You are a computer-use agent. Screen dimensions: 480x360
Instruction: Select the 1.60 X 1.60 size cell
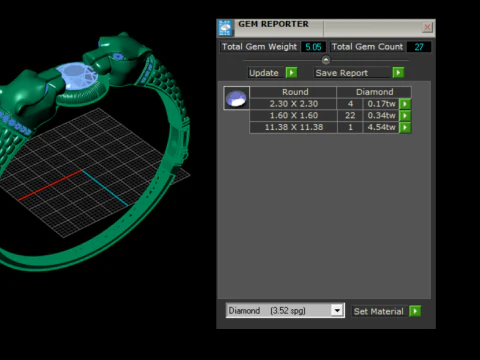click(x=293, y=116)
